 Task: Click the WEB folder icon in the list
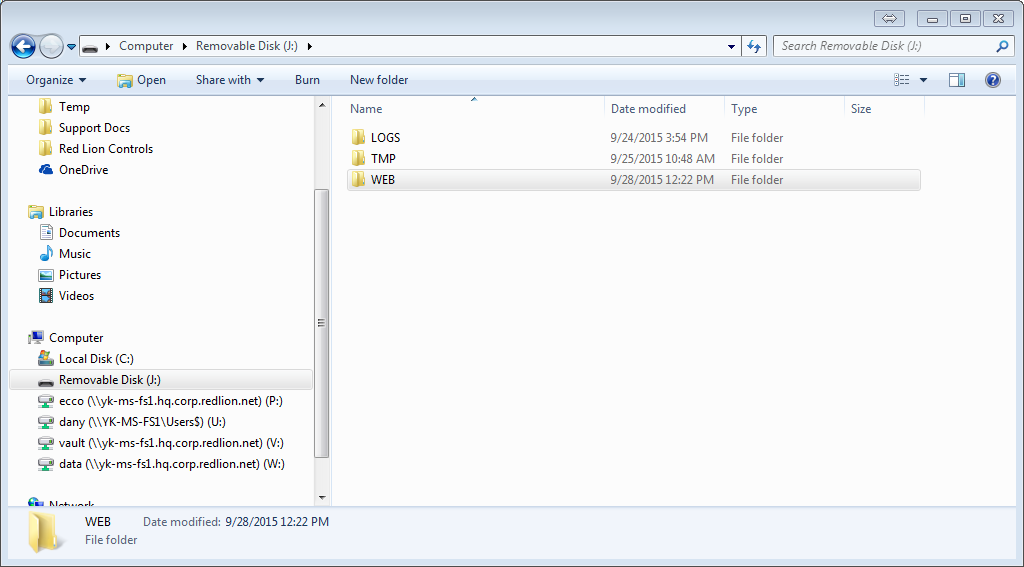click(358, 179)
